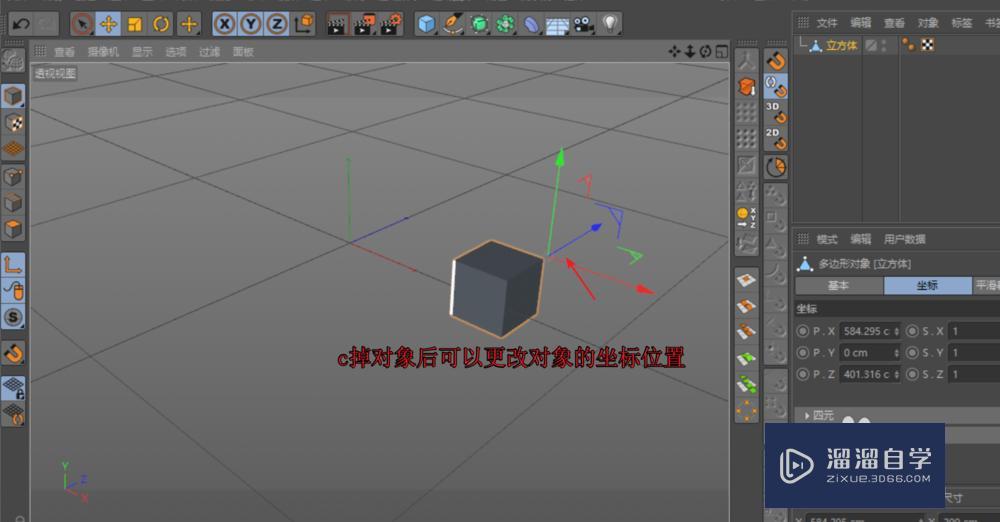This screenshot has width=1000, height=522.
Task: Select the 立方体 object in tree
Action: point(842,45)
